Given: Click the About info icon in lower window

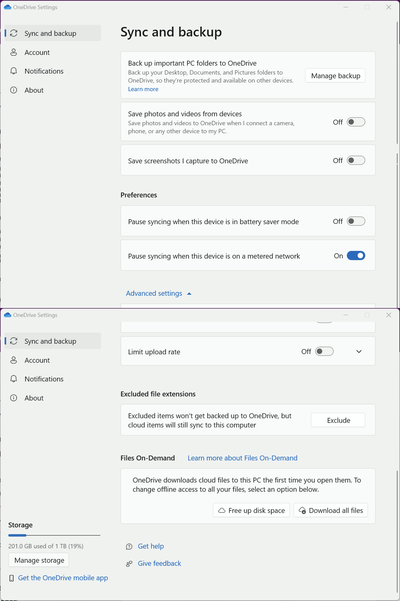Looking at the screenshot, I should tap(14, 398).
